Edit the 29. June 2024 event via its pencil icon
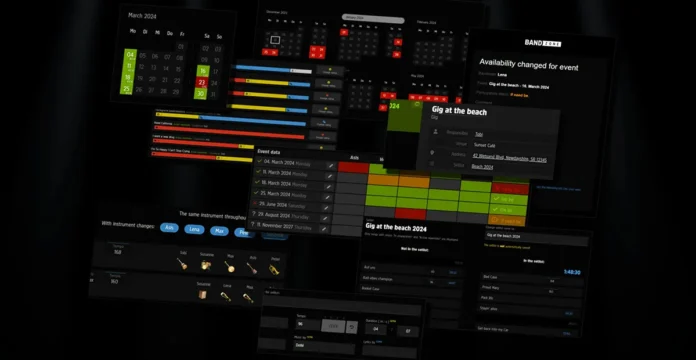696x360 pixels. pyautogui.click(x=327, y=208)
